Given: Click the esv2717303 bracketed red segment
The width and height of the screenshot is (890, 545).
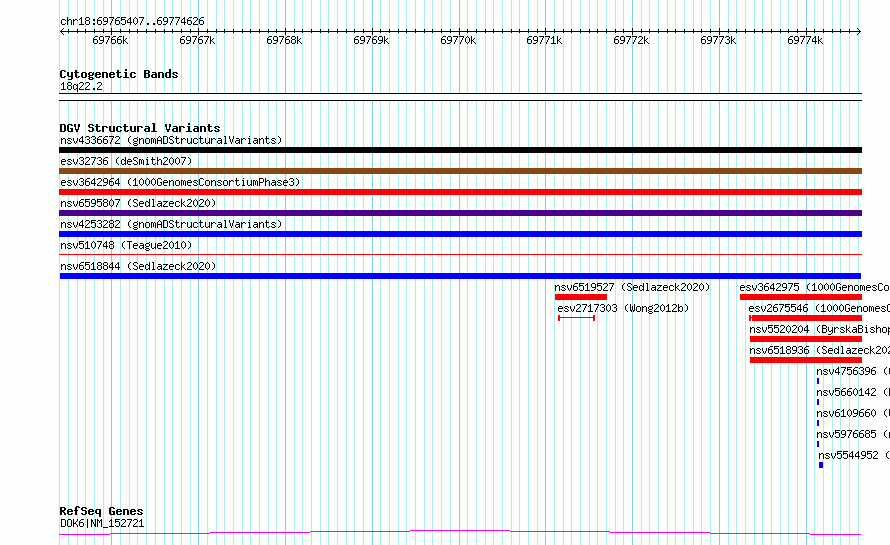Looking at the screenshot, I should (x=576, y=318).
